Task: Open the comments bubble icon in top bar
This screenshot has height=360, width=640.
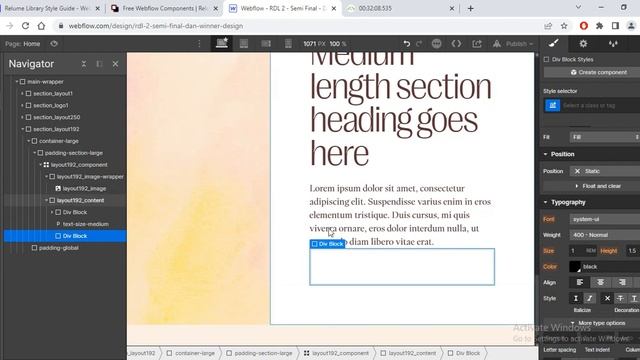Action: click(436, 43)
